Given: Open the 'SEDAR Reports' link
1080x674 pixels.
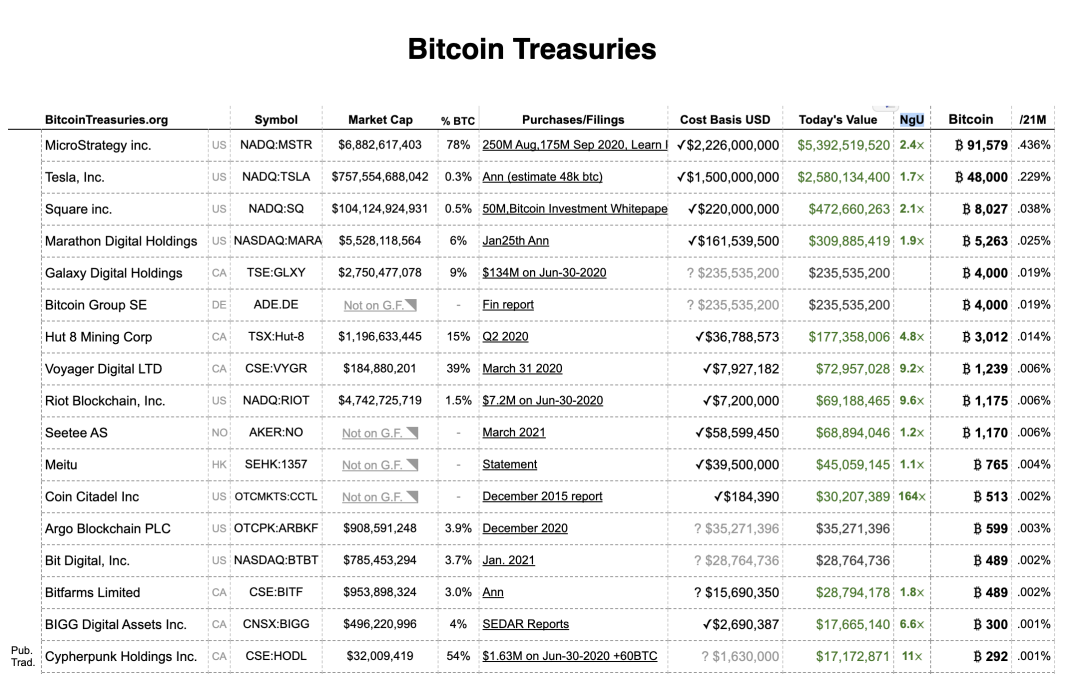Looking at the screenshot, I should pos(525,624).
